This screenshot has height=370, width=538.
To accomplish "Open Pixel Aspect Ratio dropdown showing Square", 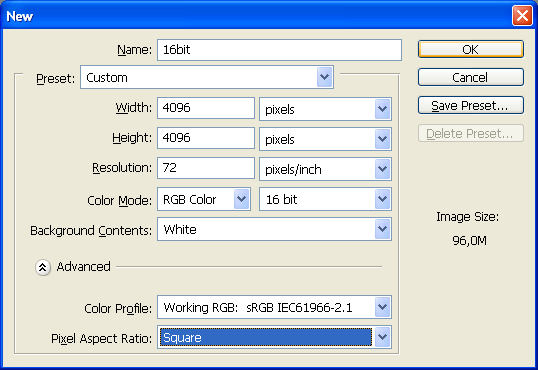I will tap(274, 337).
